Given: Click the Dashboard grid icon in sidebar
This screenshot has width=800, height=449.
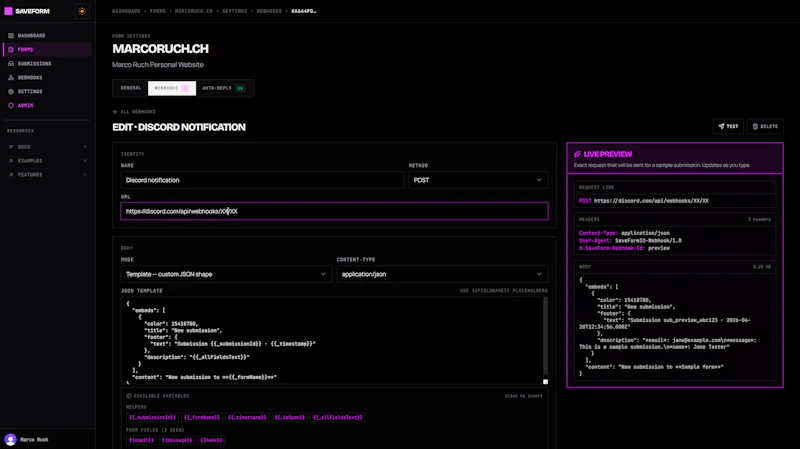Looking at the screenshot, I should (11, 36).
